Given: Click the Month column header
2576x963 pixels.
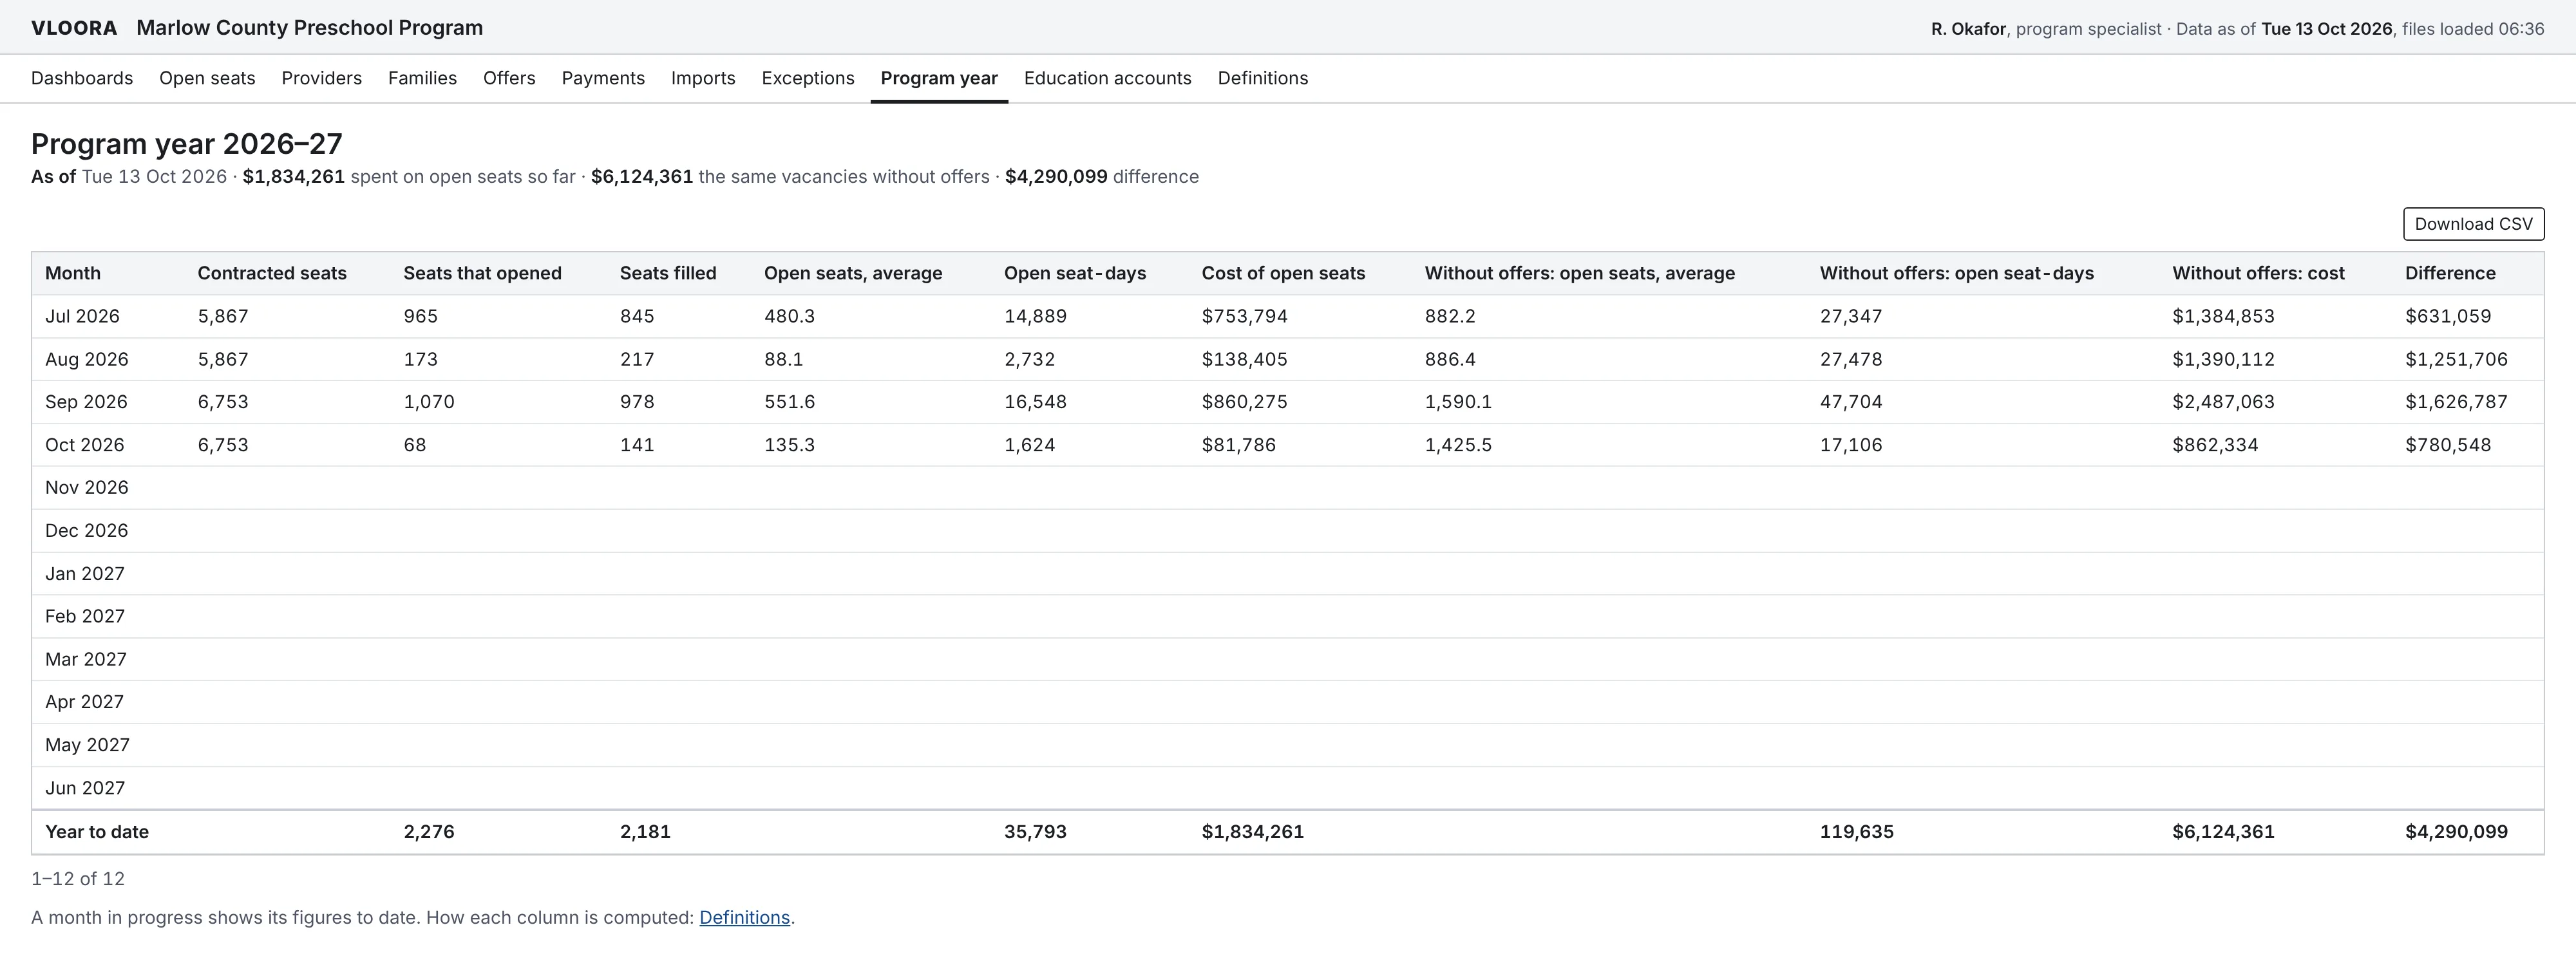Looking at the screenshot, I should pyautogui.click(x=73, y=273).
